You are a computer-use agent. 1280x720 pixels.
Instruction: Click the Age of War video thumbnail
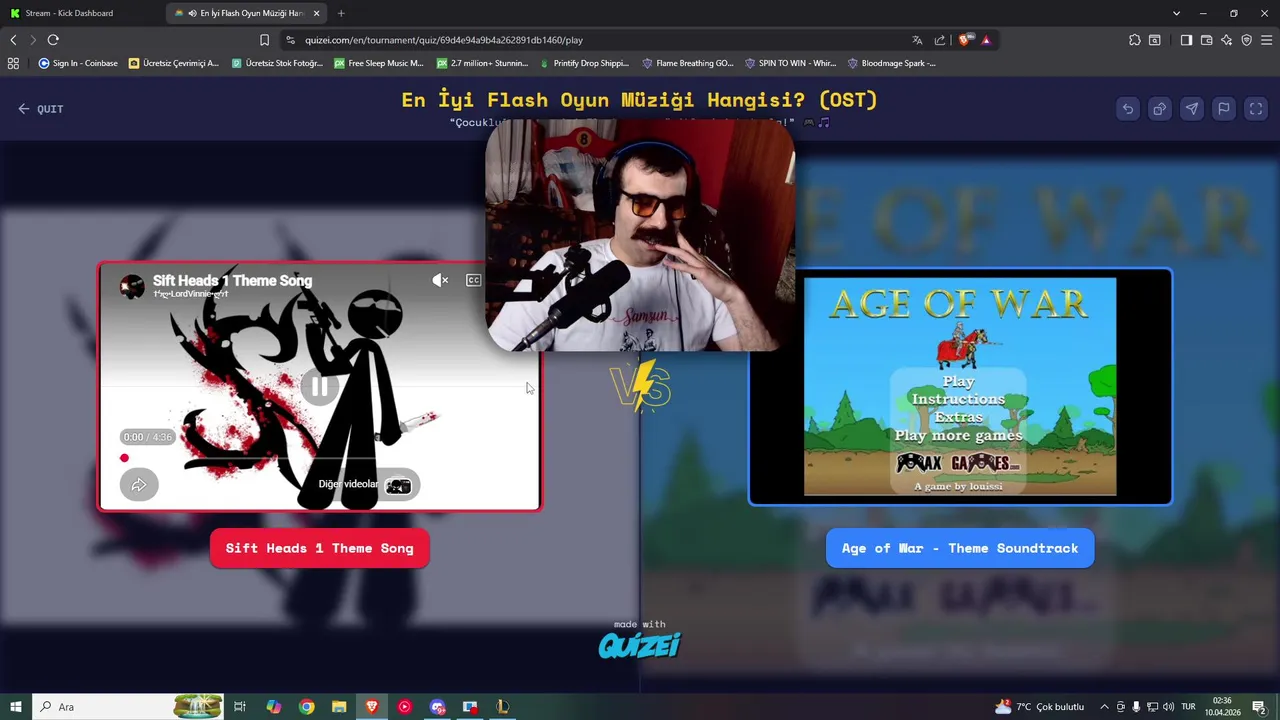(x=960, y=386)
